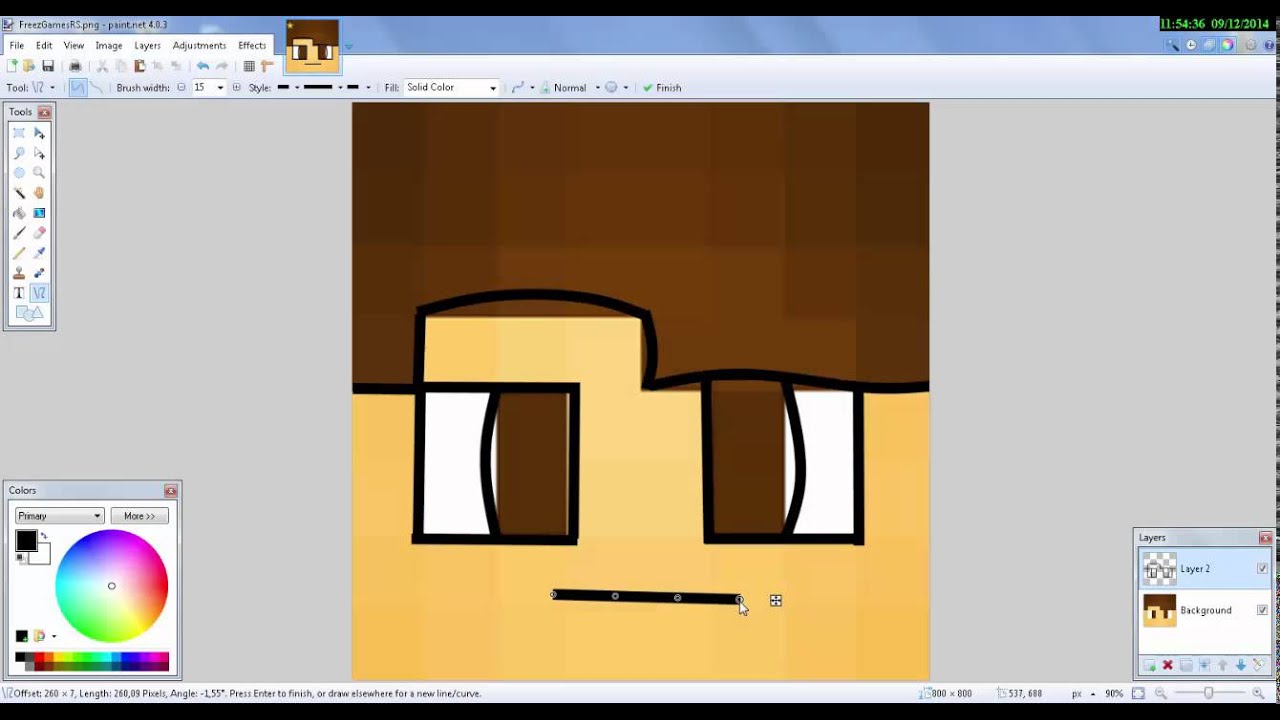Toggle the pixel grid icon
1280x720 pixels.
pos(249,66)
